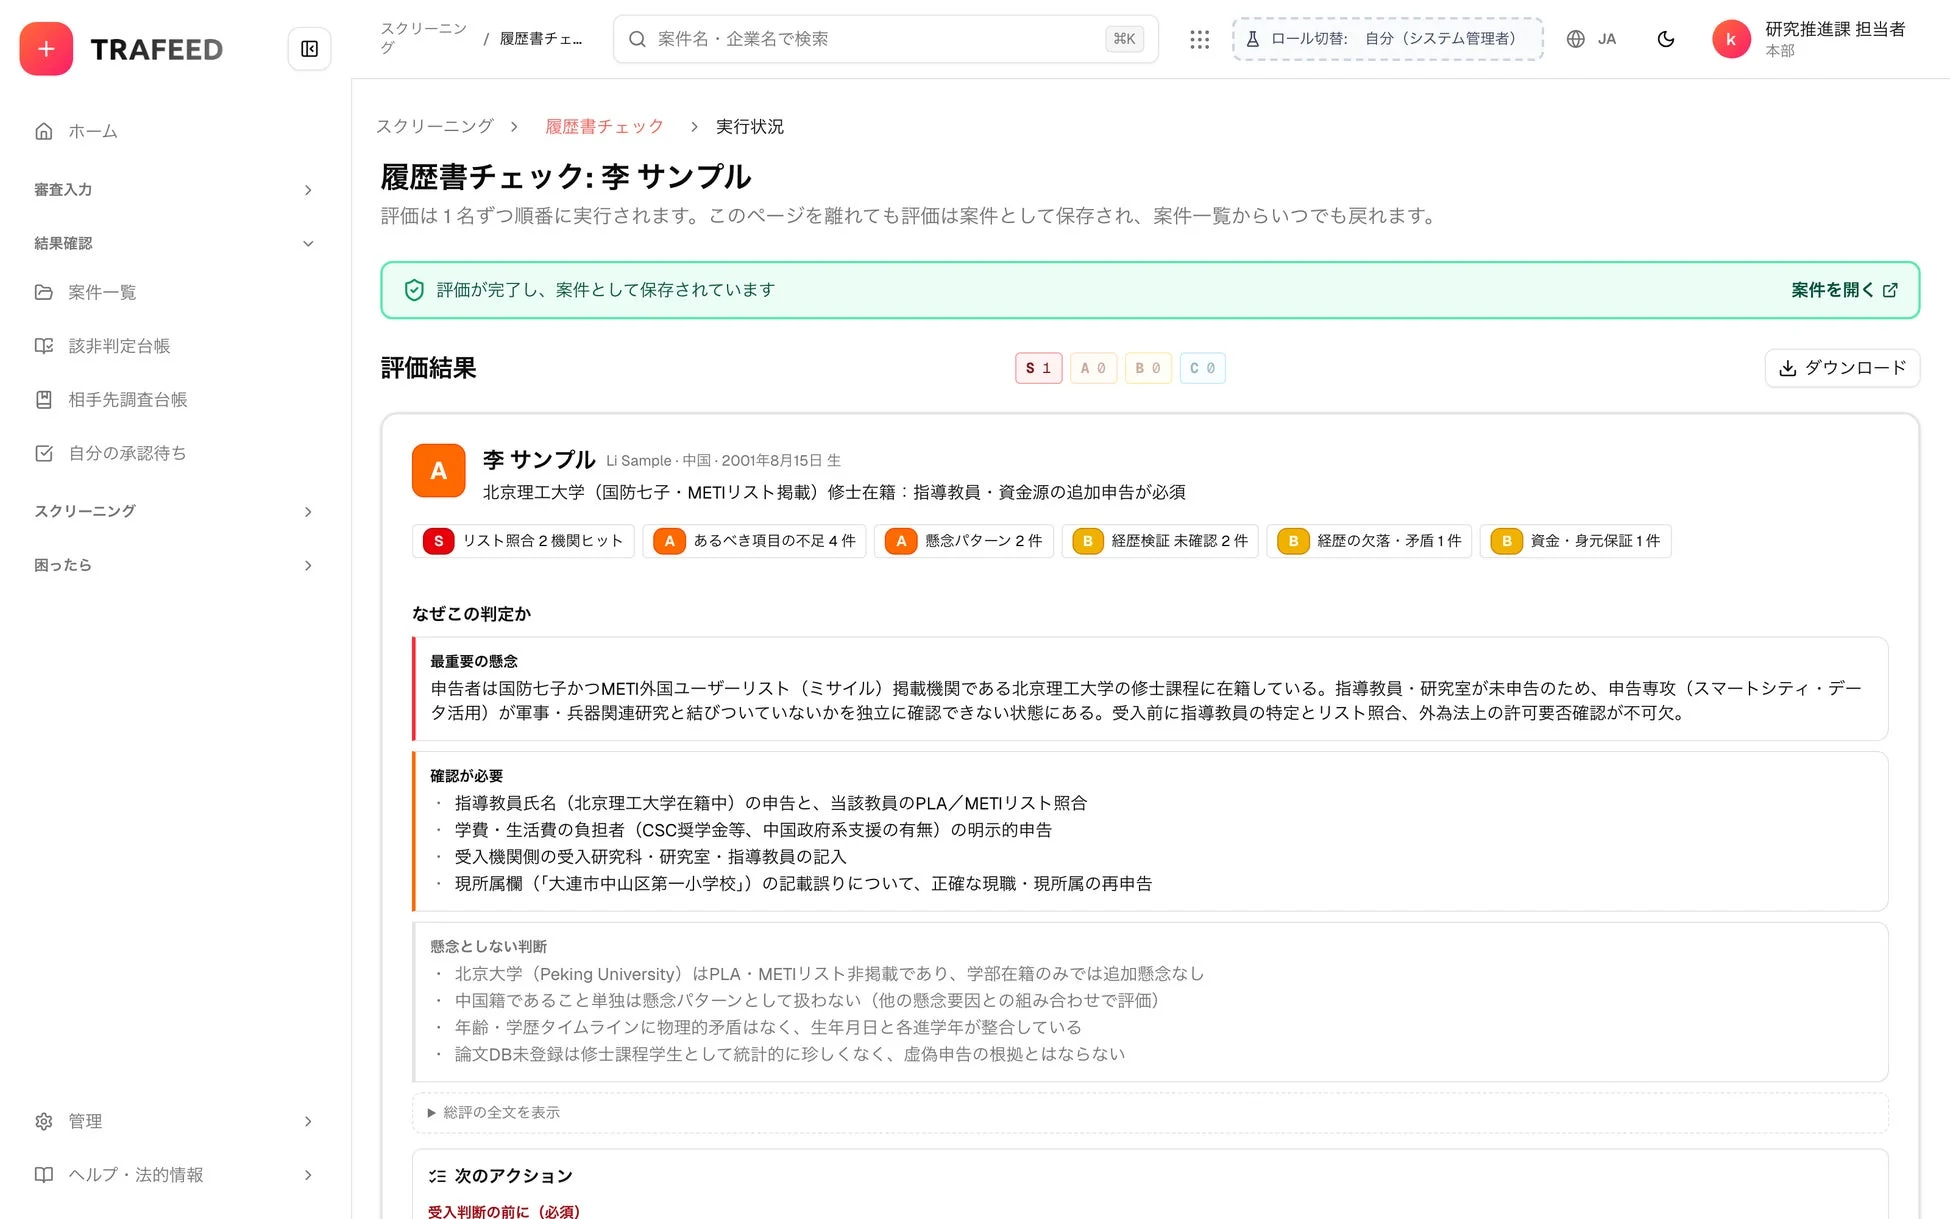This screenshot has height=1219, width=1950.
Task: Click the large orange A grade badge
Action: pos(439,471)
